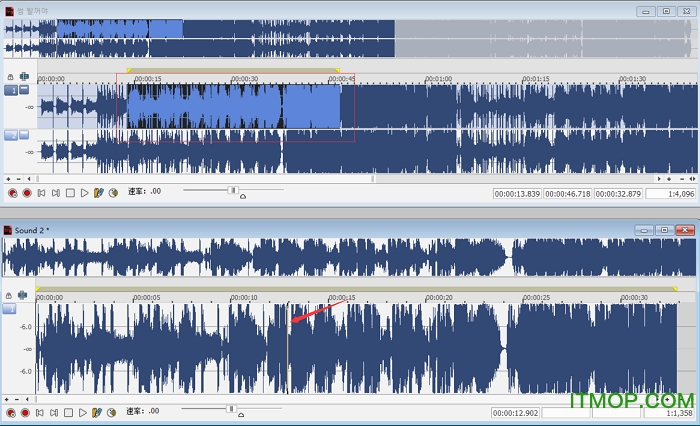Play audio in Sound 2 window
Viewport: 700px width, 426px height.
(x=83, y=413)
